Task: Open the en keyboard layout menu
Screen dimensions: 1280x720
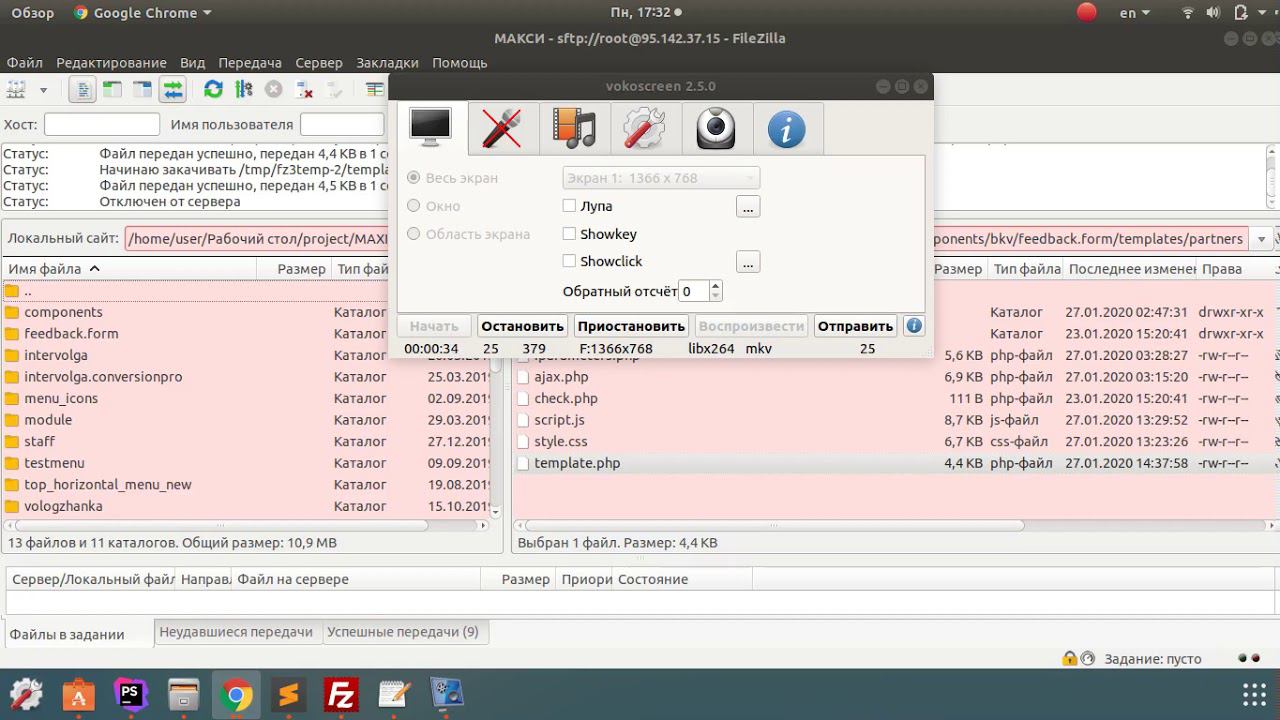Action: [1135, 13]
